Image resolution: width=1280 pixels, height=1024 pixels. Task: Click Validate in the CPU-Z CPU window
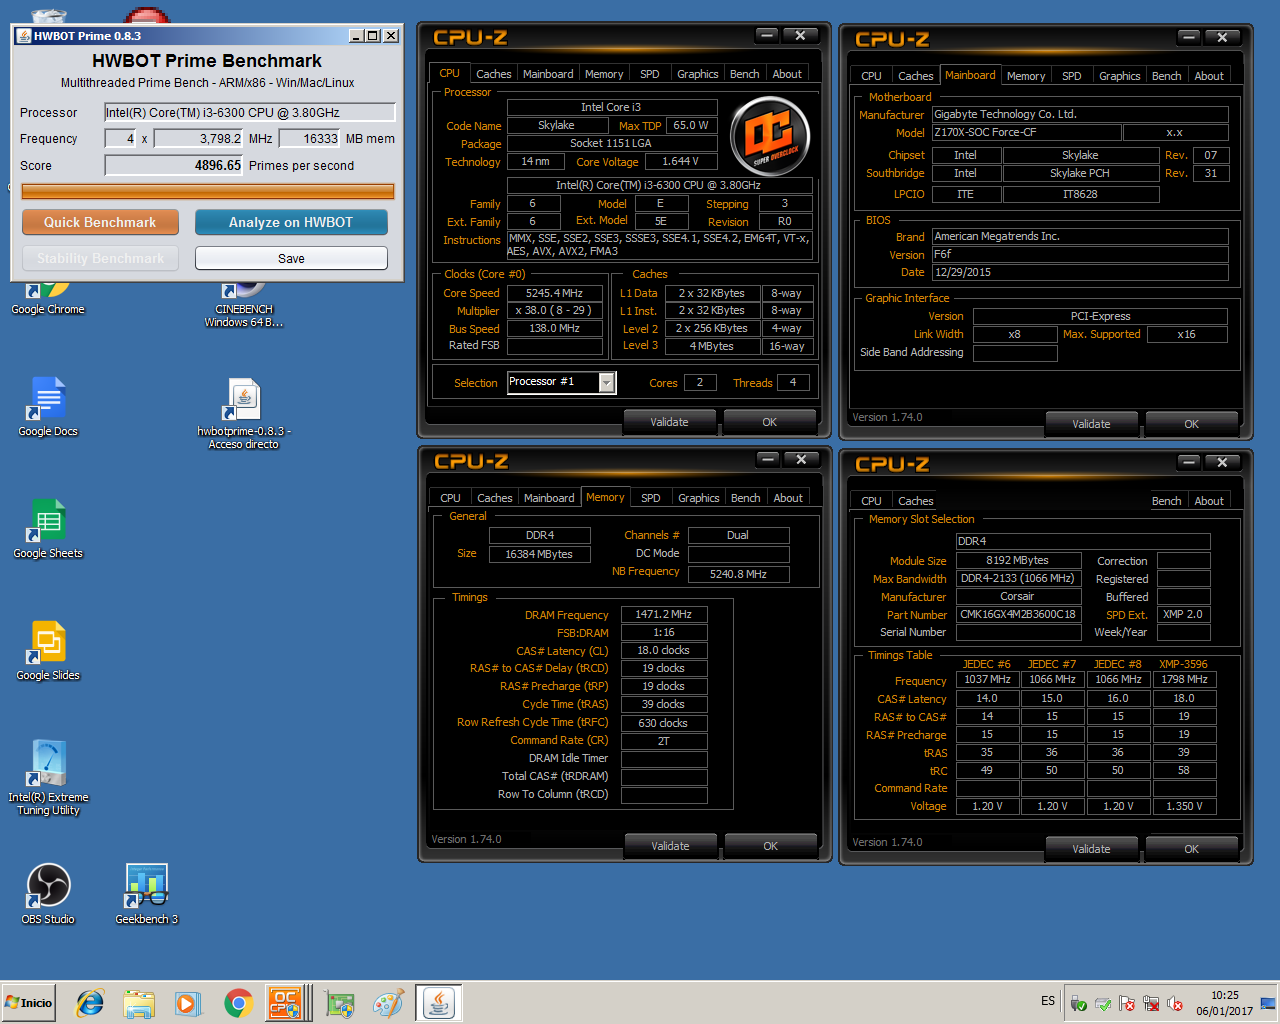tap(669, 422)
